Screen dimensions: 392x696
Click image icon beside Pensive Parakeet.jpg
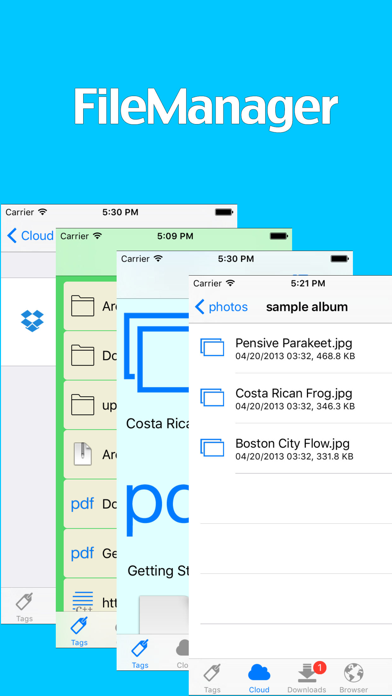pyautogui.click(x=212, y=348)
